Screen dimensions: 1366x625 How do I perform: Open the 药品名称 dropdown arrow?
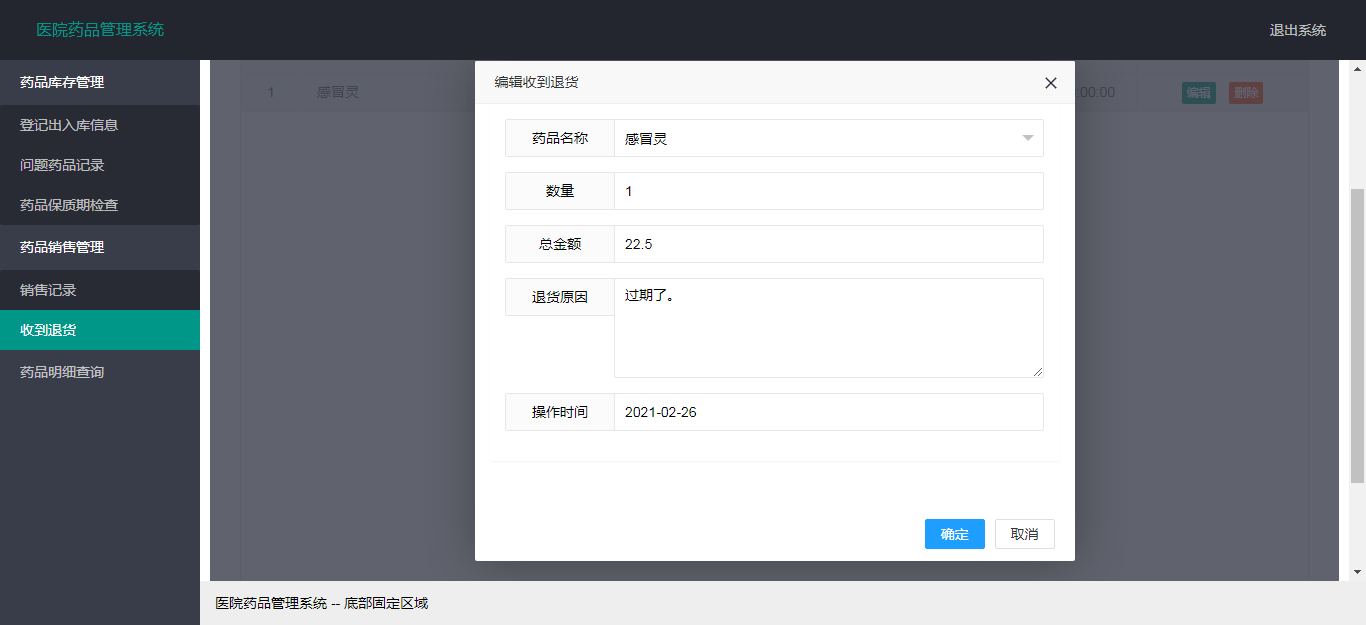pos(1027,139)
